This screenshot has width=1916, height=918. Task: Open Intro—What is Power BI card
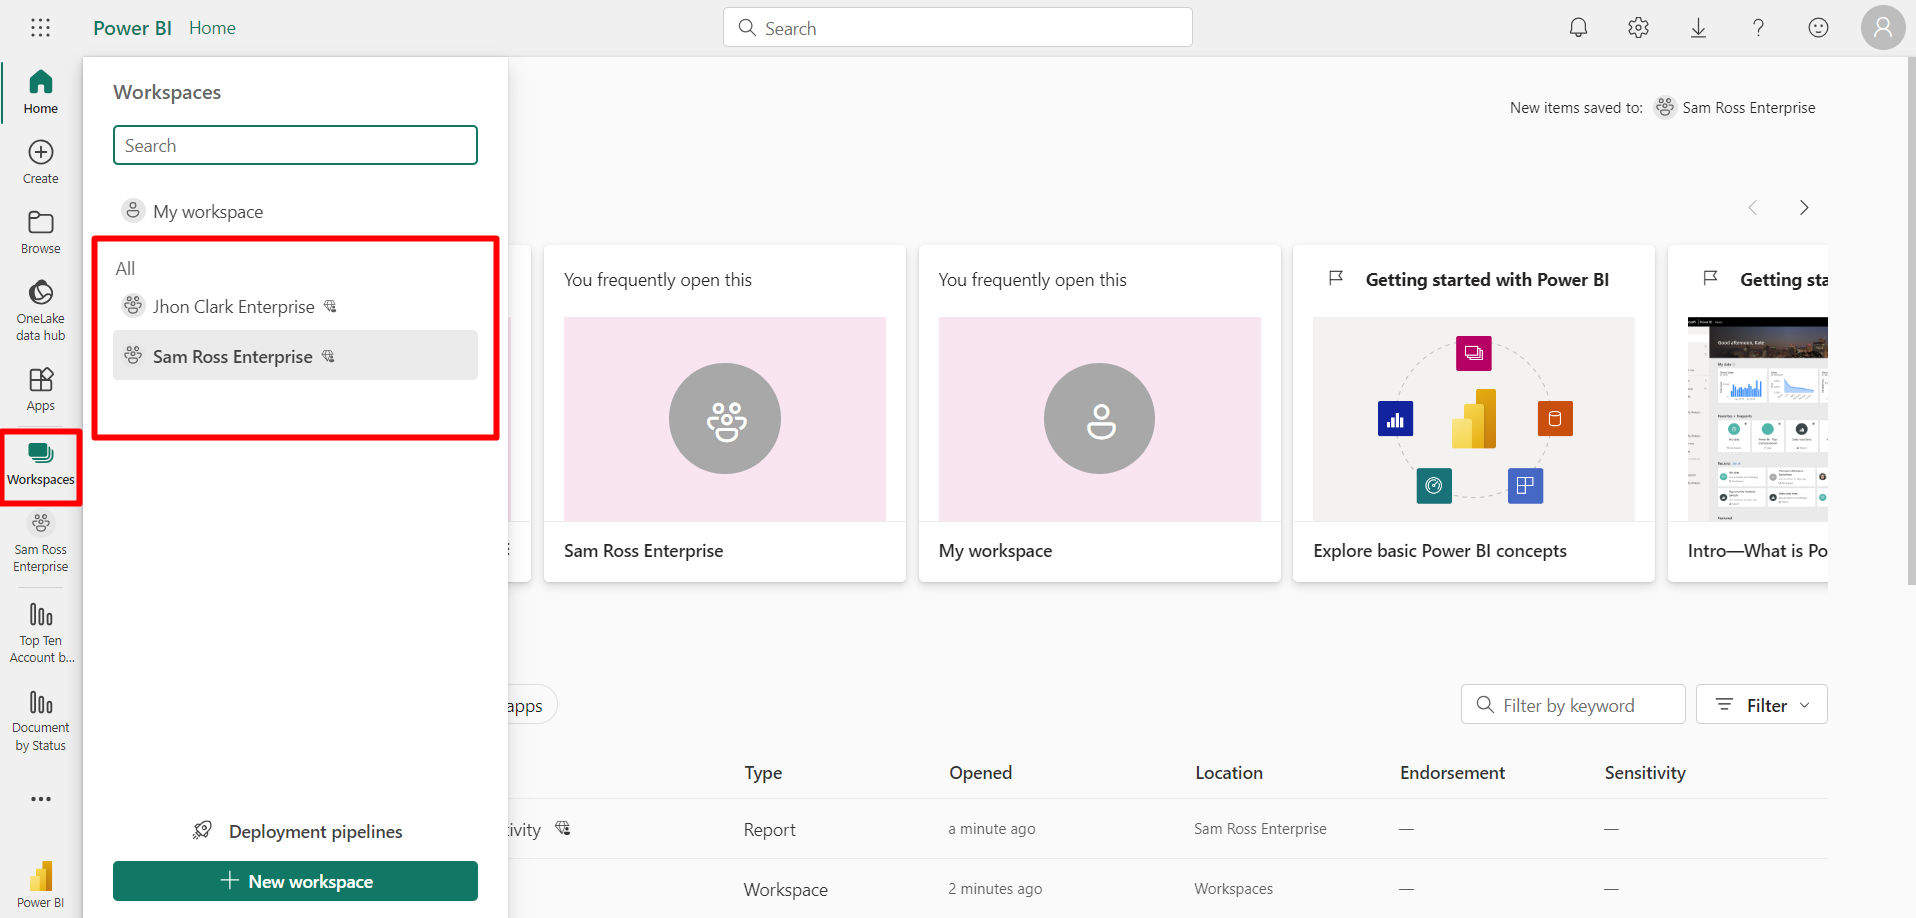pyautogui.click(x=1748, y=414)
